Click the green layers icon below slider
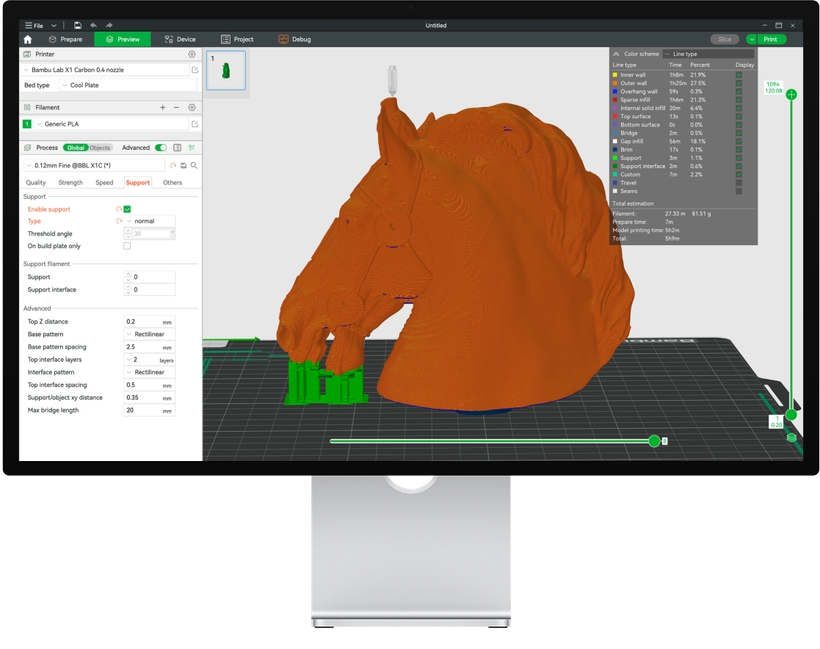The image size is (820, 649). [x=792, y=437]
